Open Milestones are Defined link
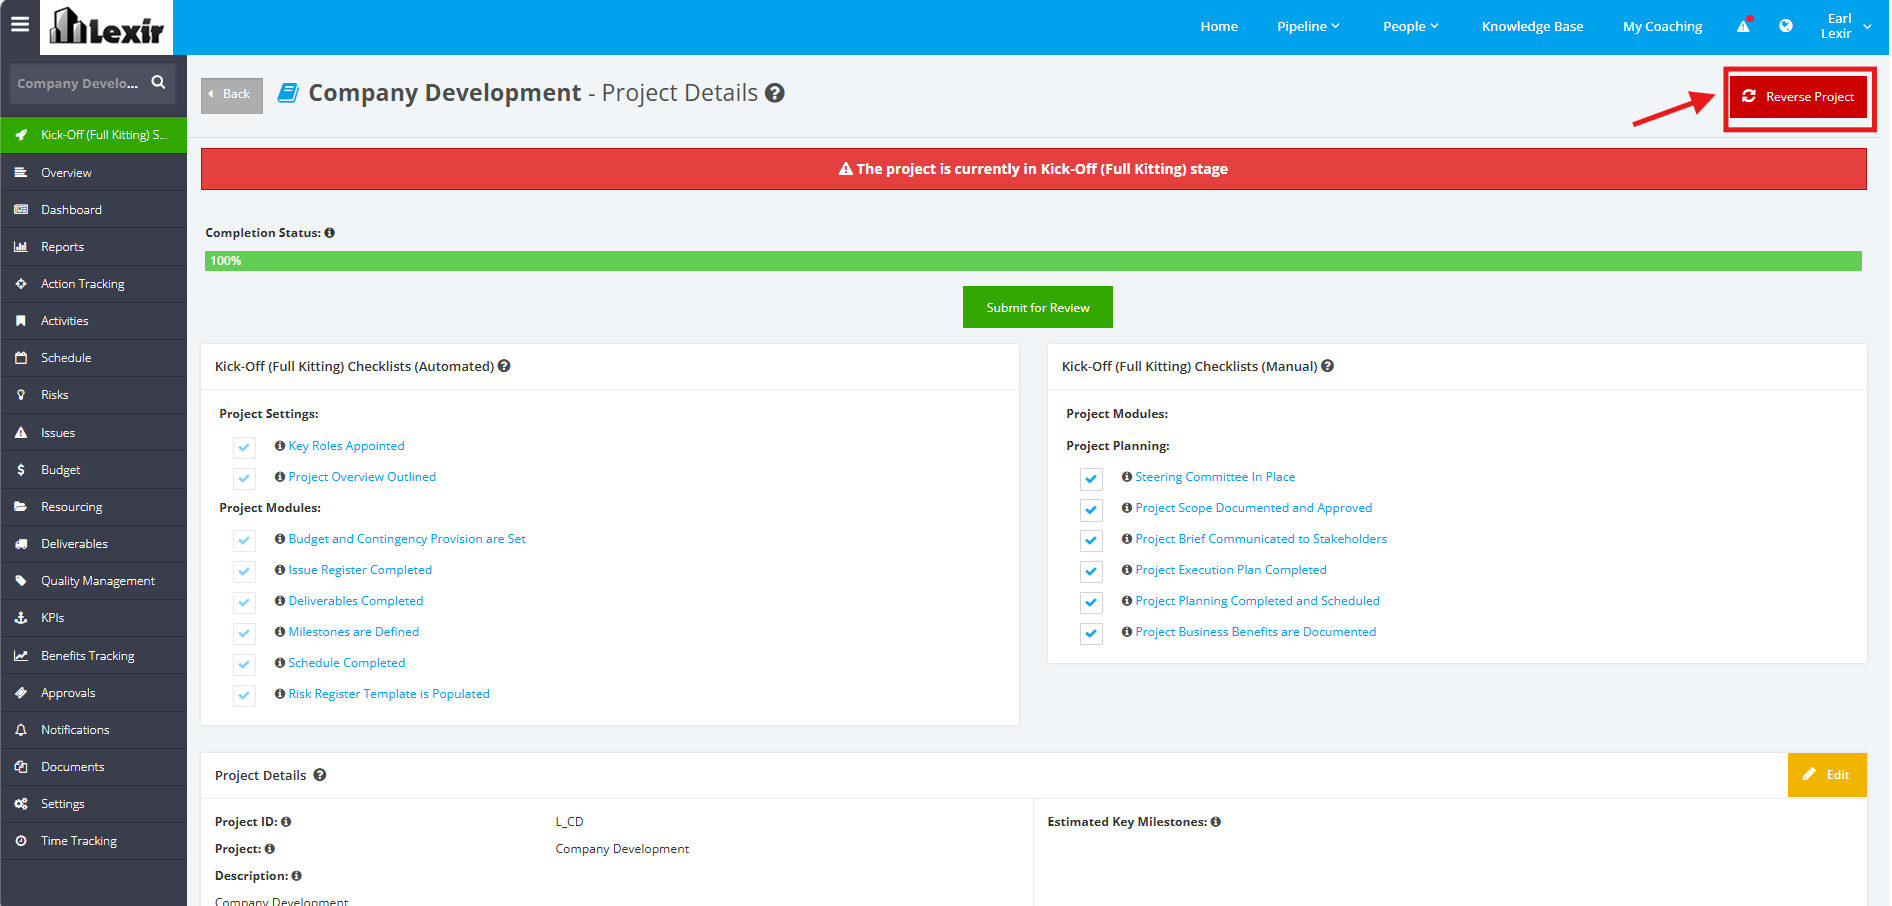 point(354,632)
